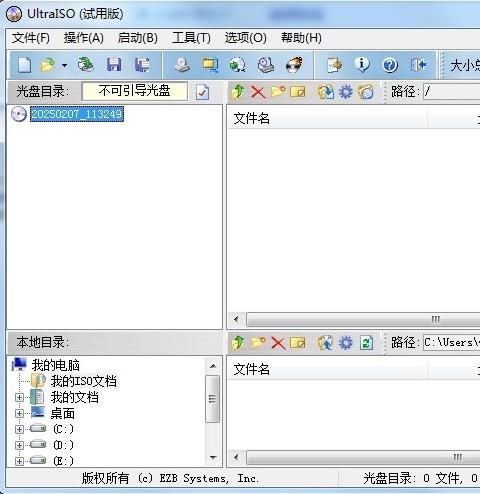Screen dimensions: 480x494
Task: Save the ISO with floppy disk icon
Action: [x=114, y=65]
